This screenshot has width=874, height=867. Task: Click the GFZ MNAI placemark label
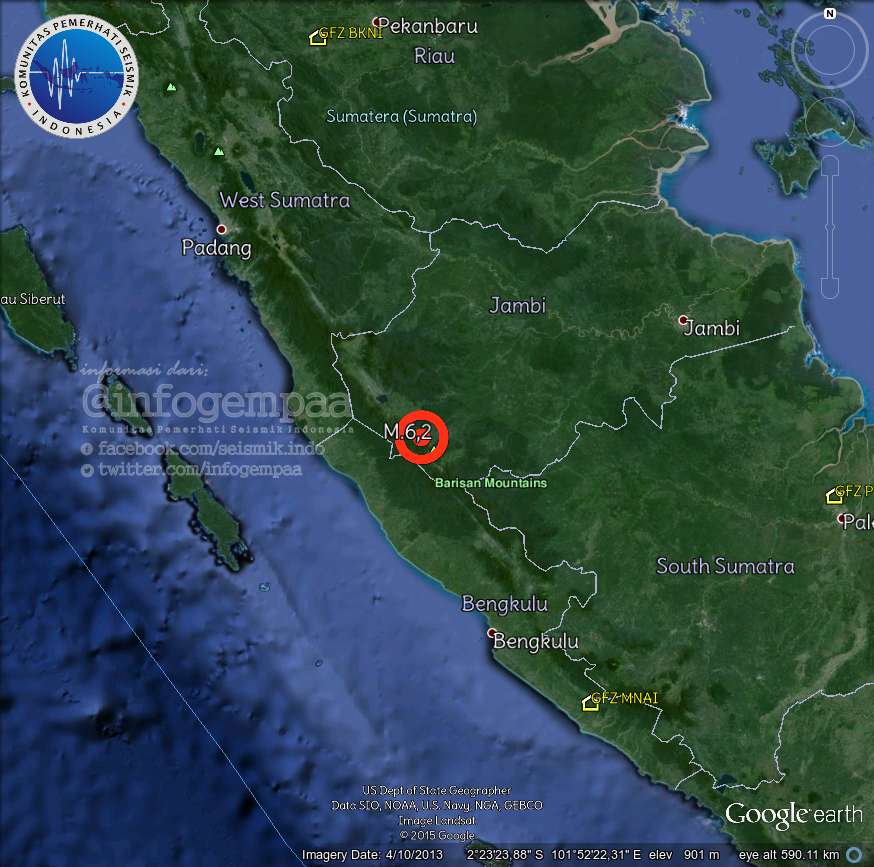click(625, 698)
